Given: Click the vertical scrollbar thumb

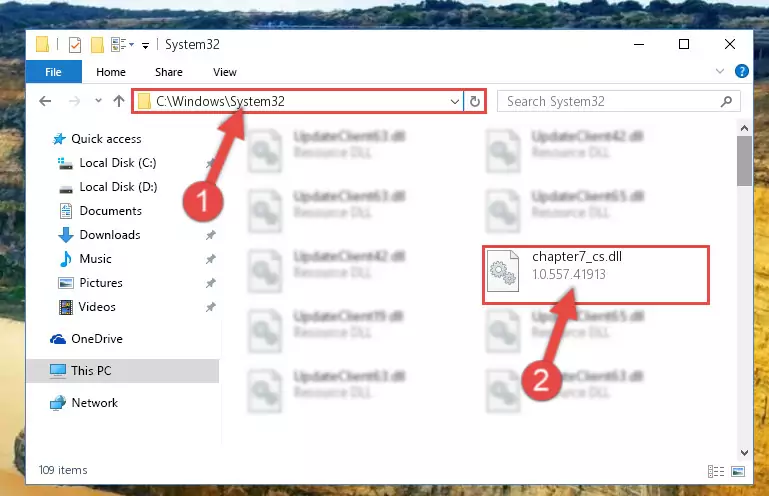Looking at the screenshot, I should [744, 161].
